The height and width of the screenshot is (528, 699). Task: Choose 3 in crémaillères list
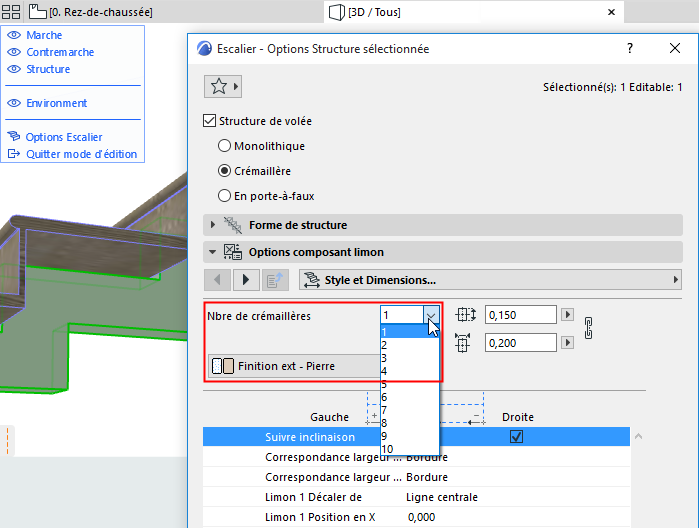pyautogui.click(x=410, y=358)
